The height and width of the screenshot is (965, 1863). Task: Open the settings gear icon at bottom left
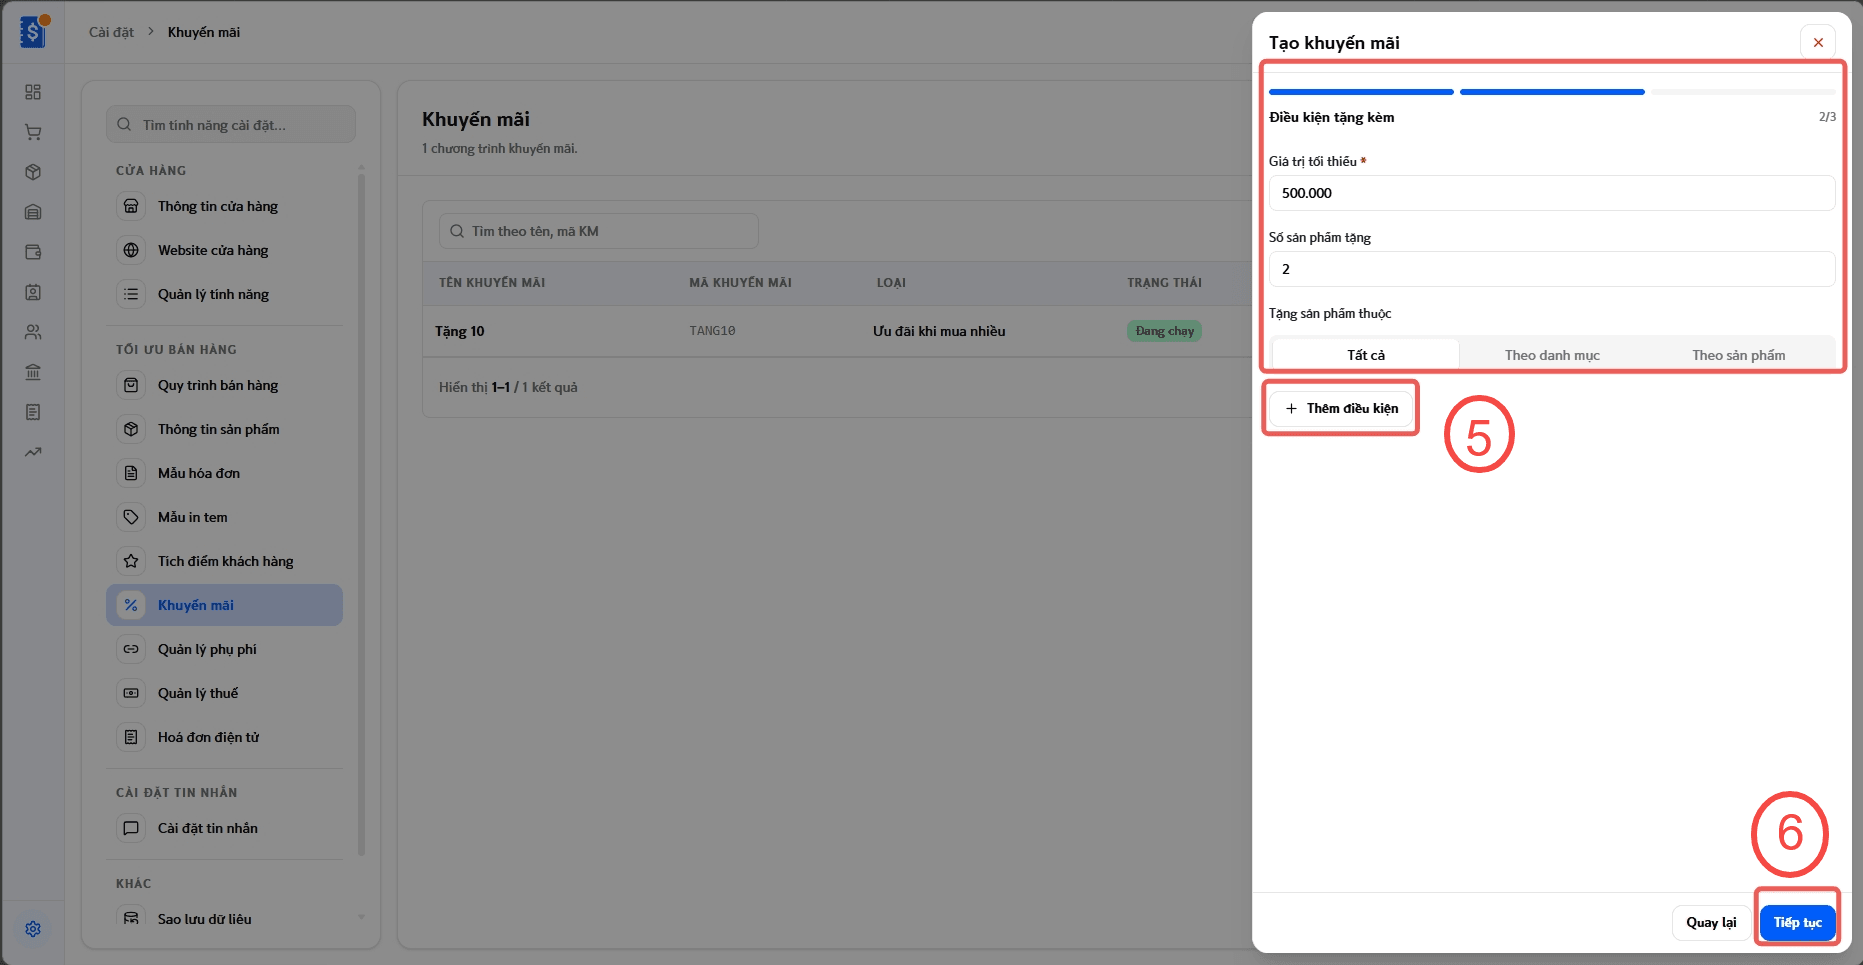(33, 929)
